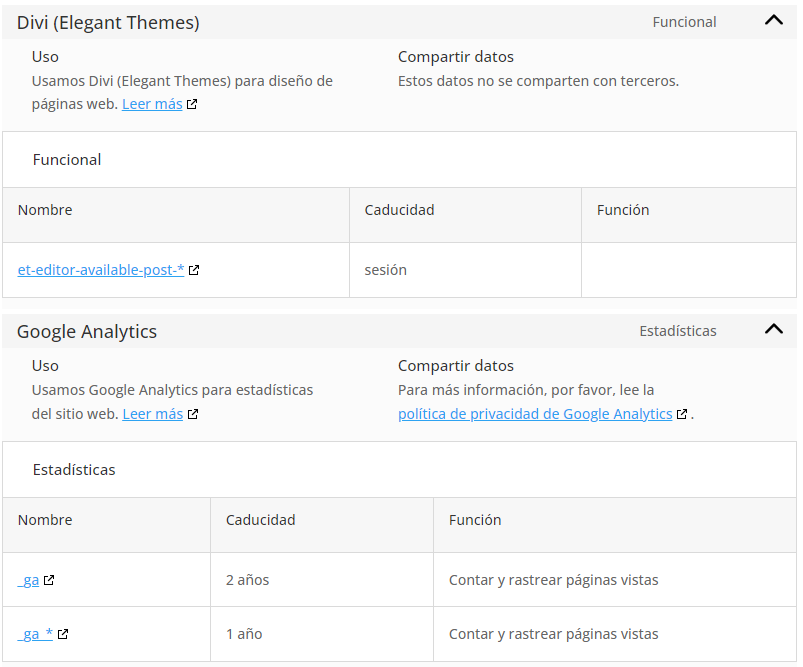Open the _ga_* cookie link

(35, 634)
